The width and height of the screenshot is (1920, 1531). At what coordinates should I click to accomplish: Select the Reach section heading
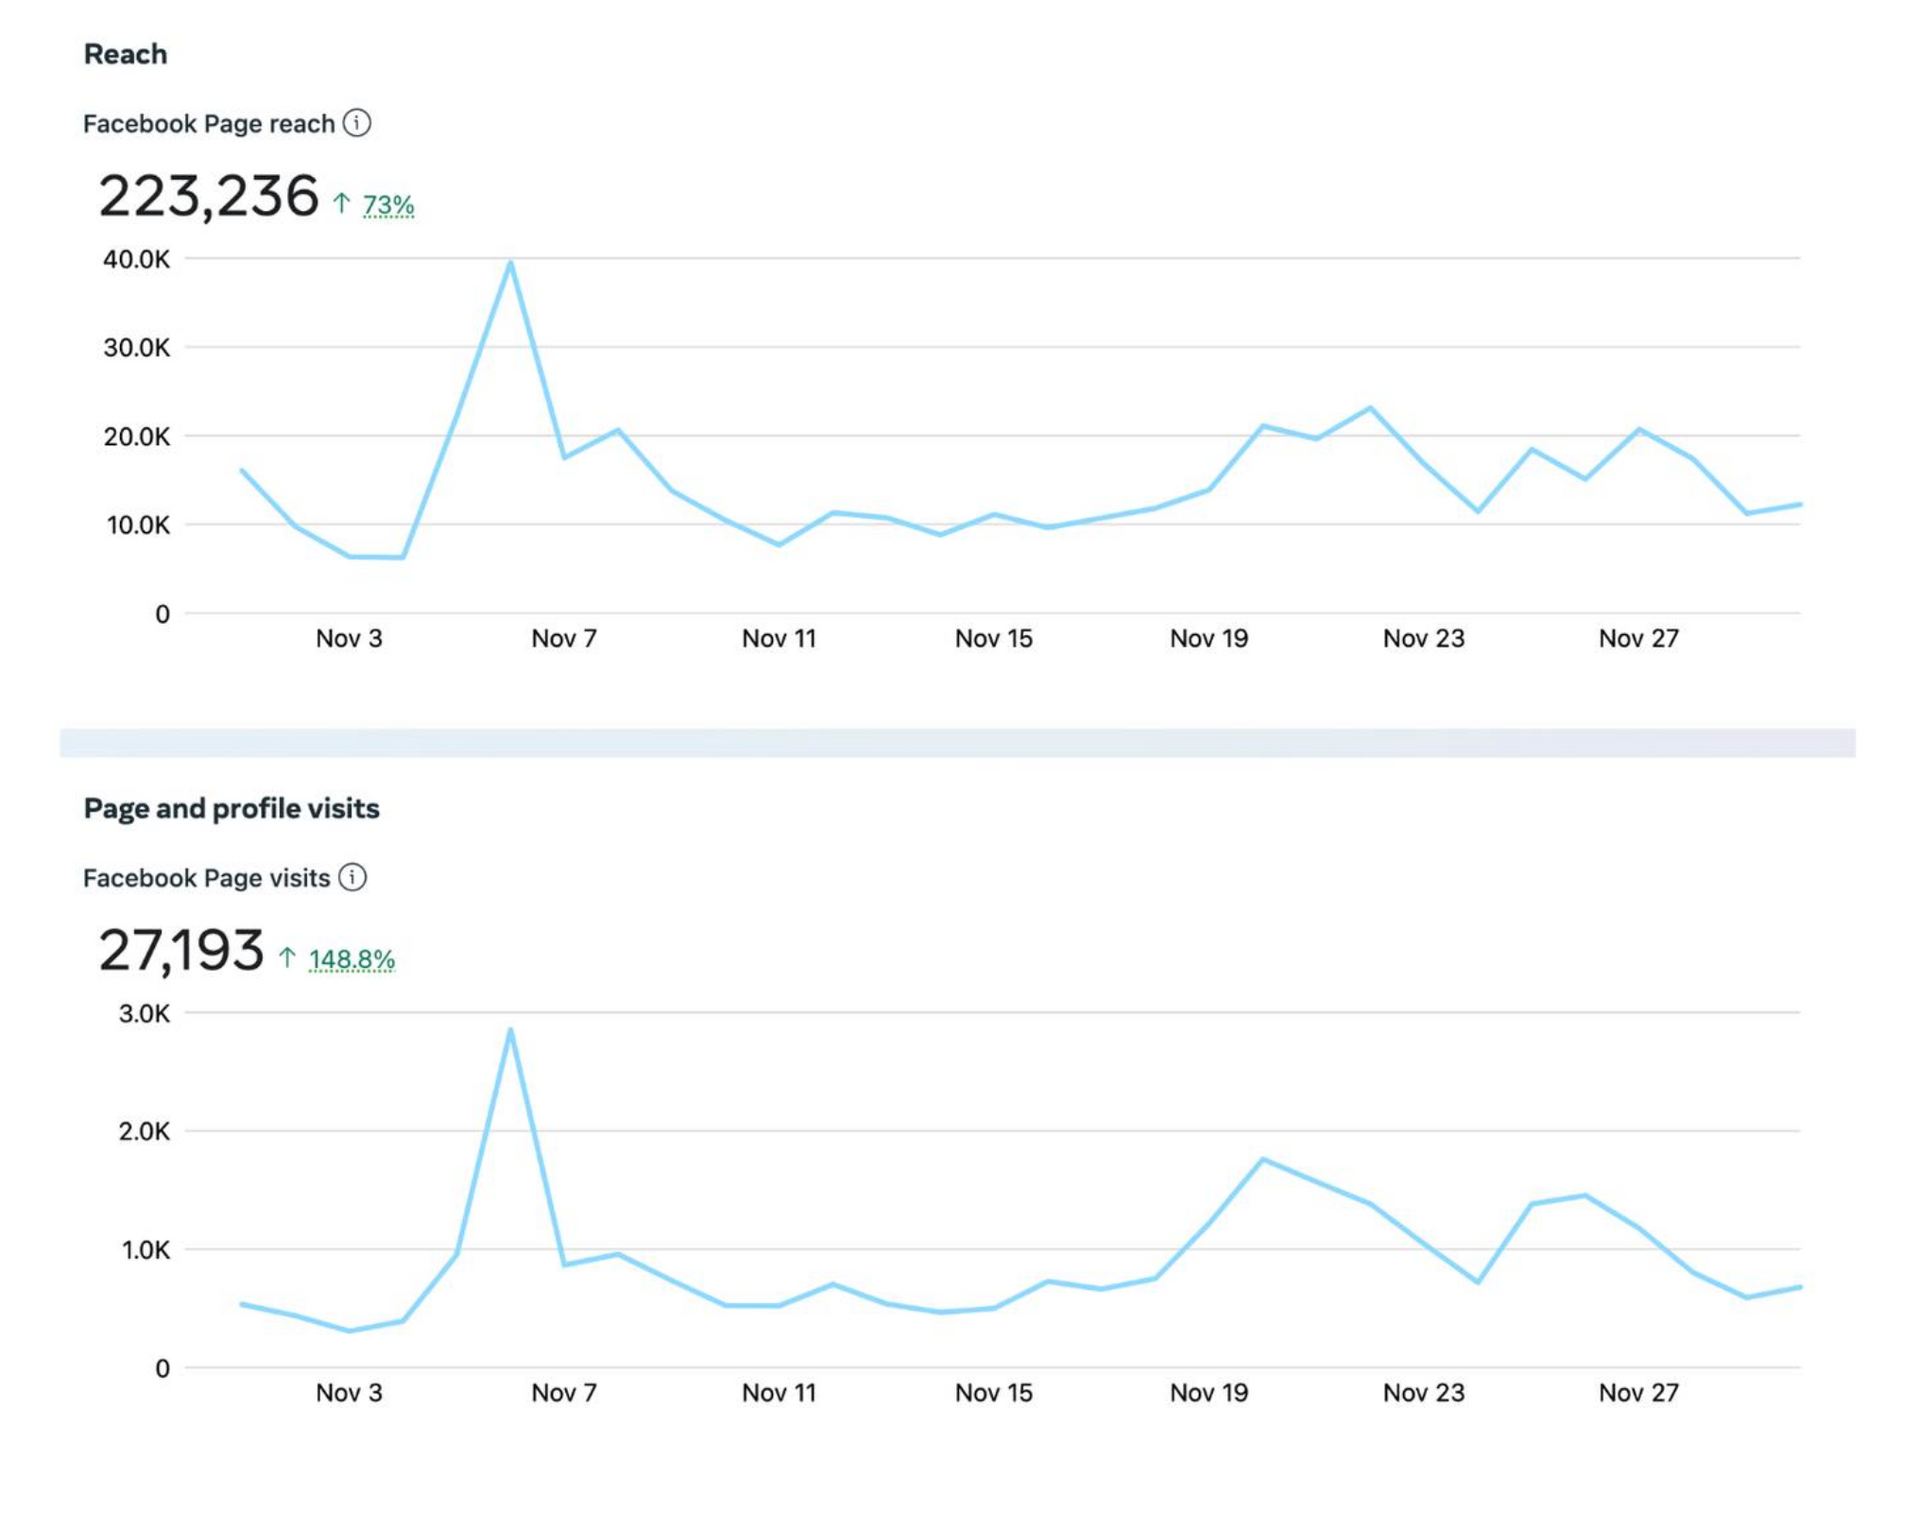pos(125,53)
